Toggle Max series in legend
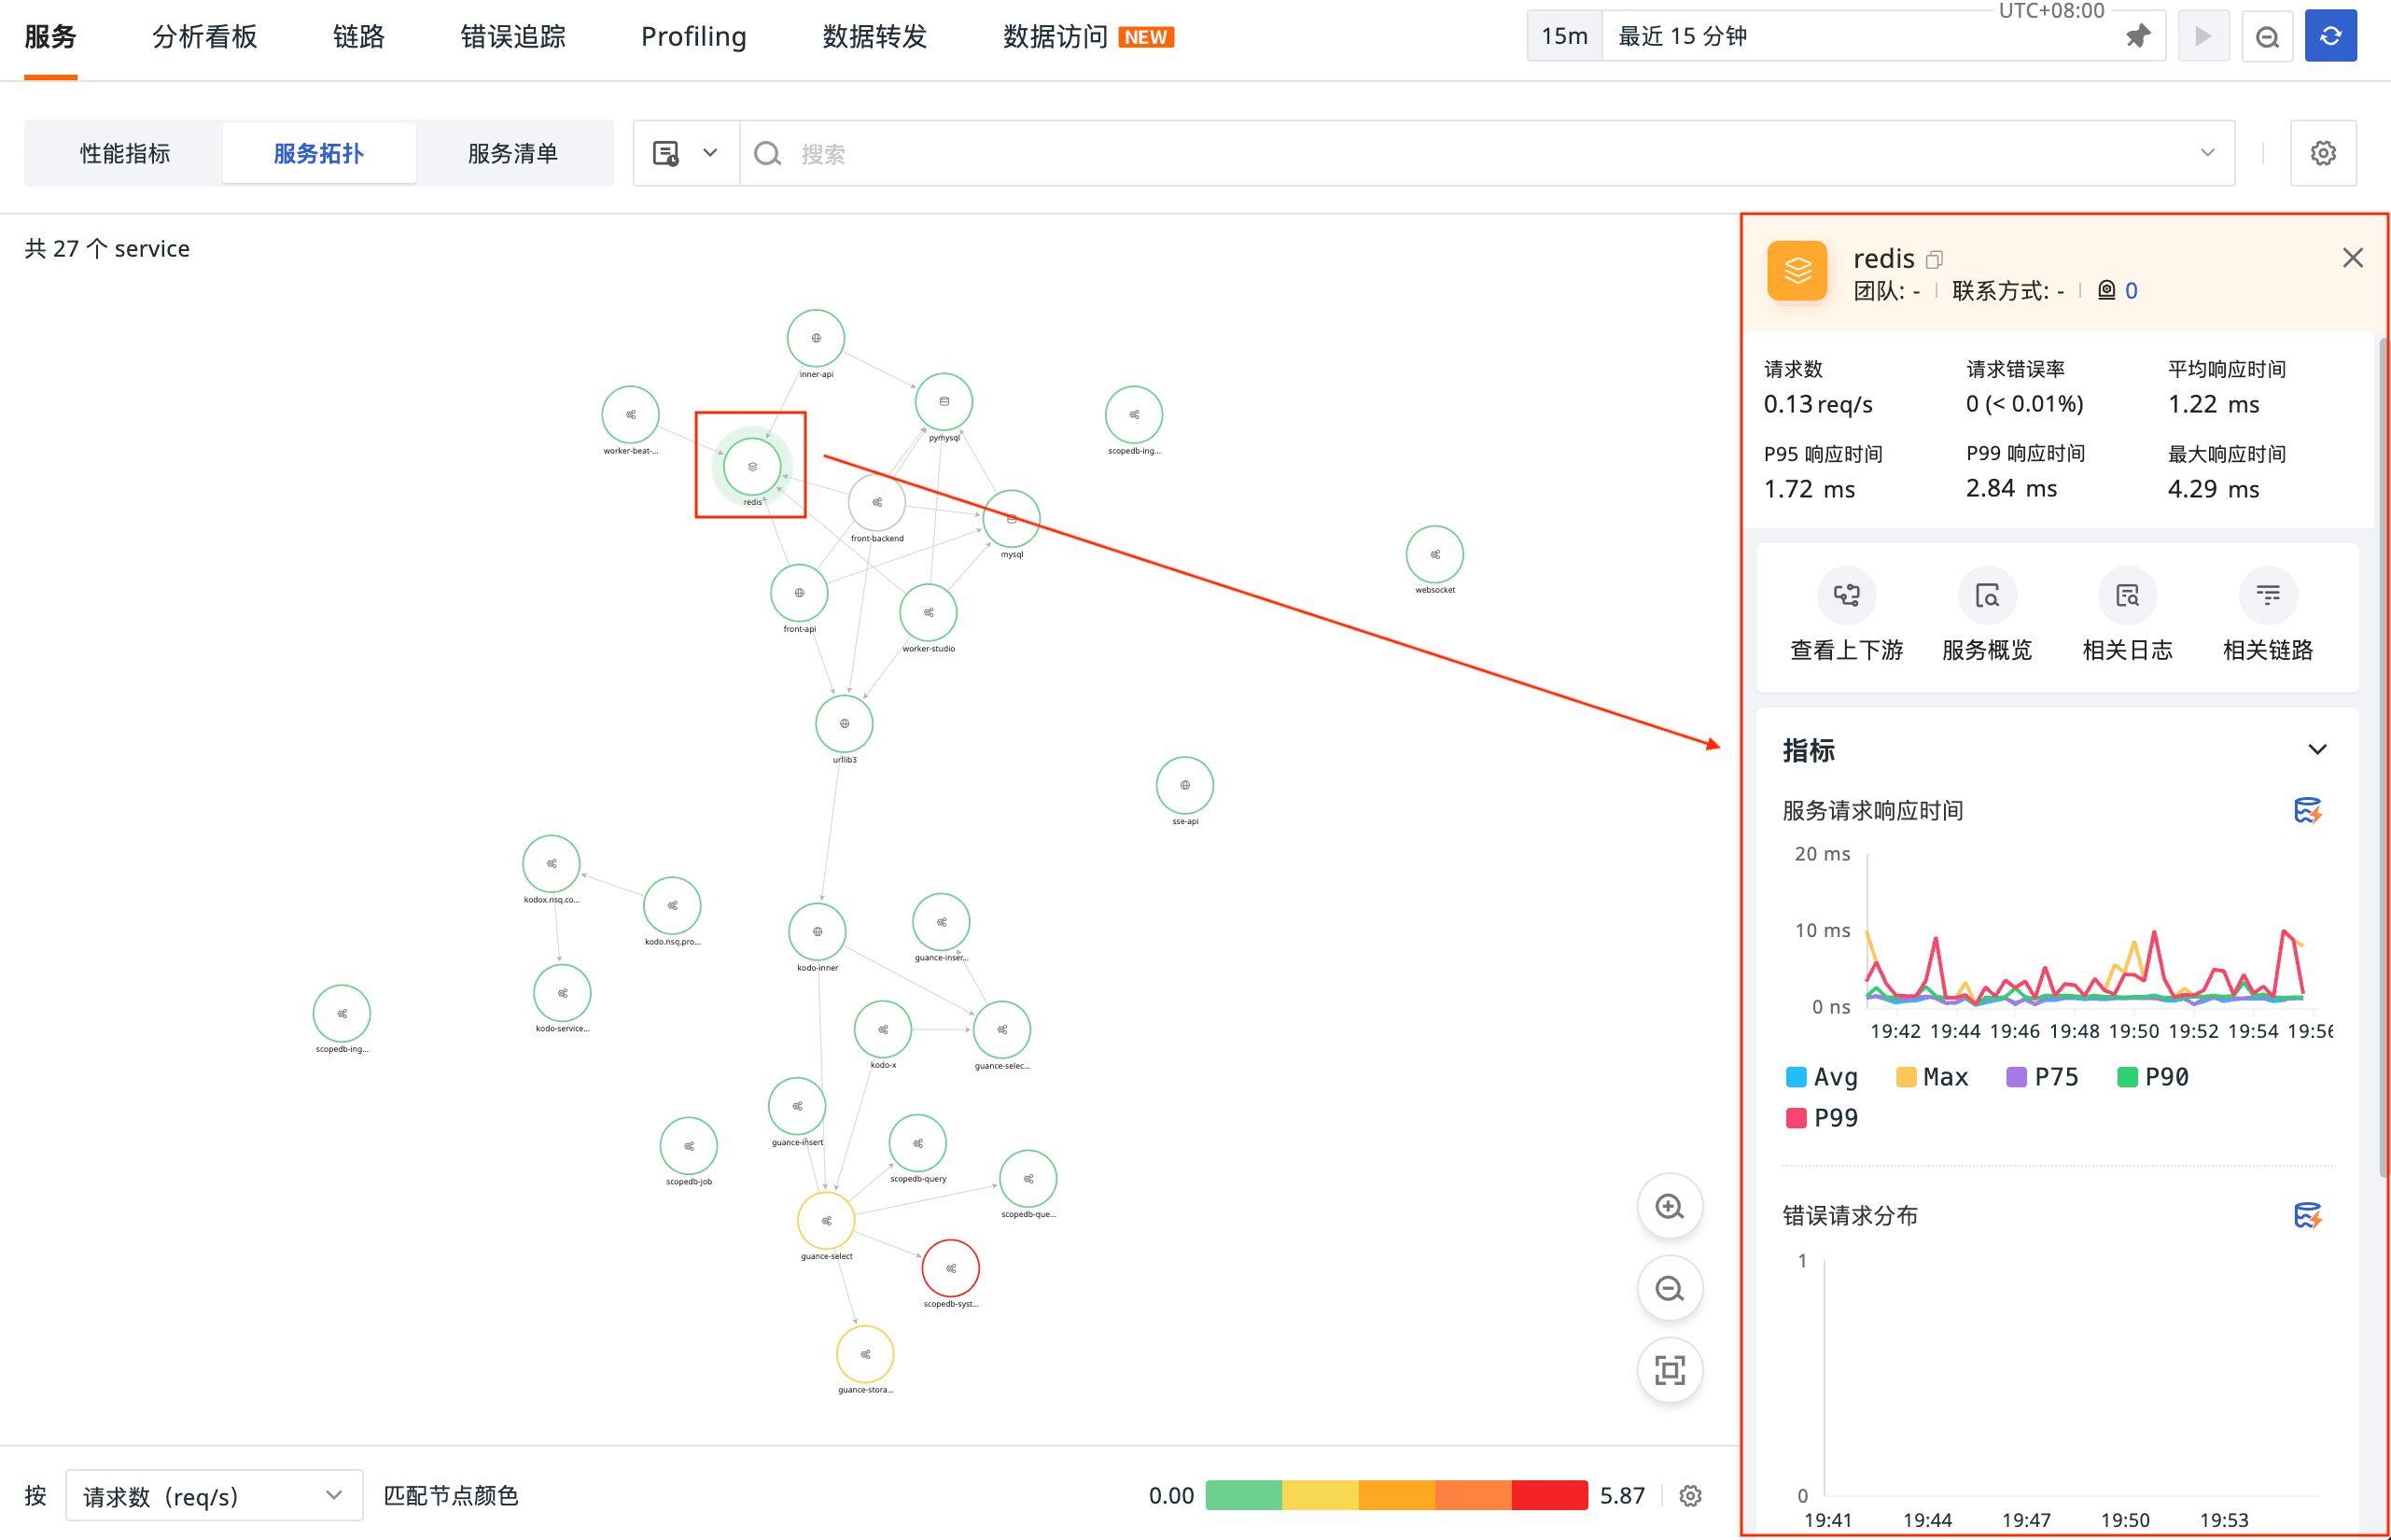This screenshot has height=1540, width=2391. click(1932, 1077)
